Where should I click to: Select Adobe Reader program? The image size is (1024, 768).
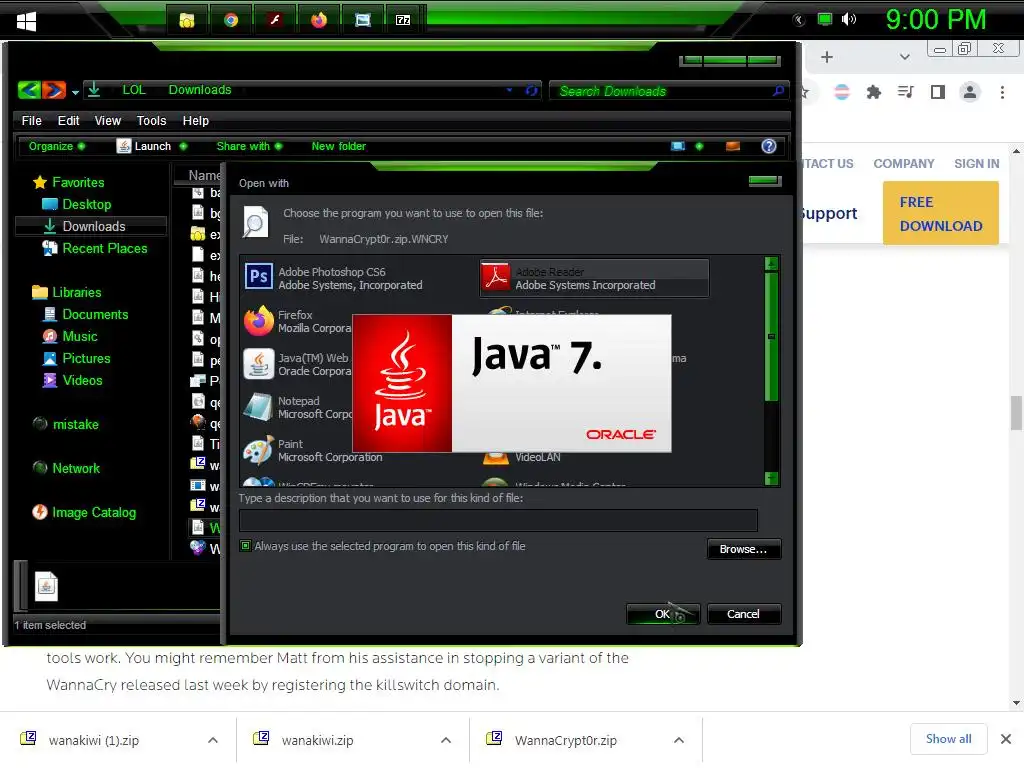(594, 278)
